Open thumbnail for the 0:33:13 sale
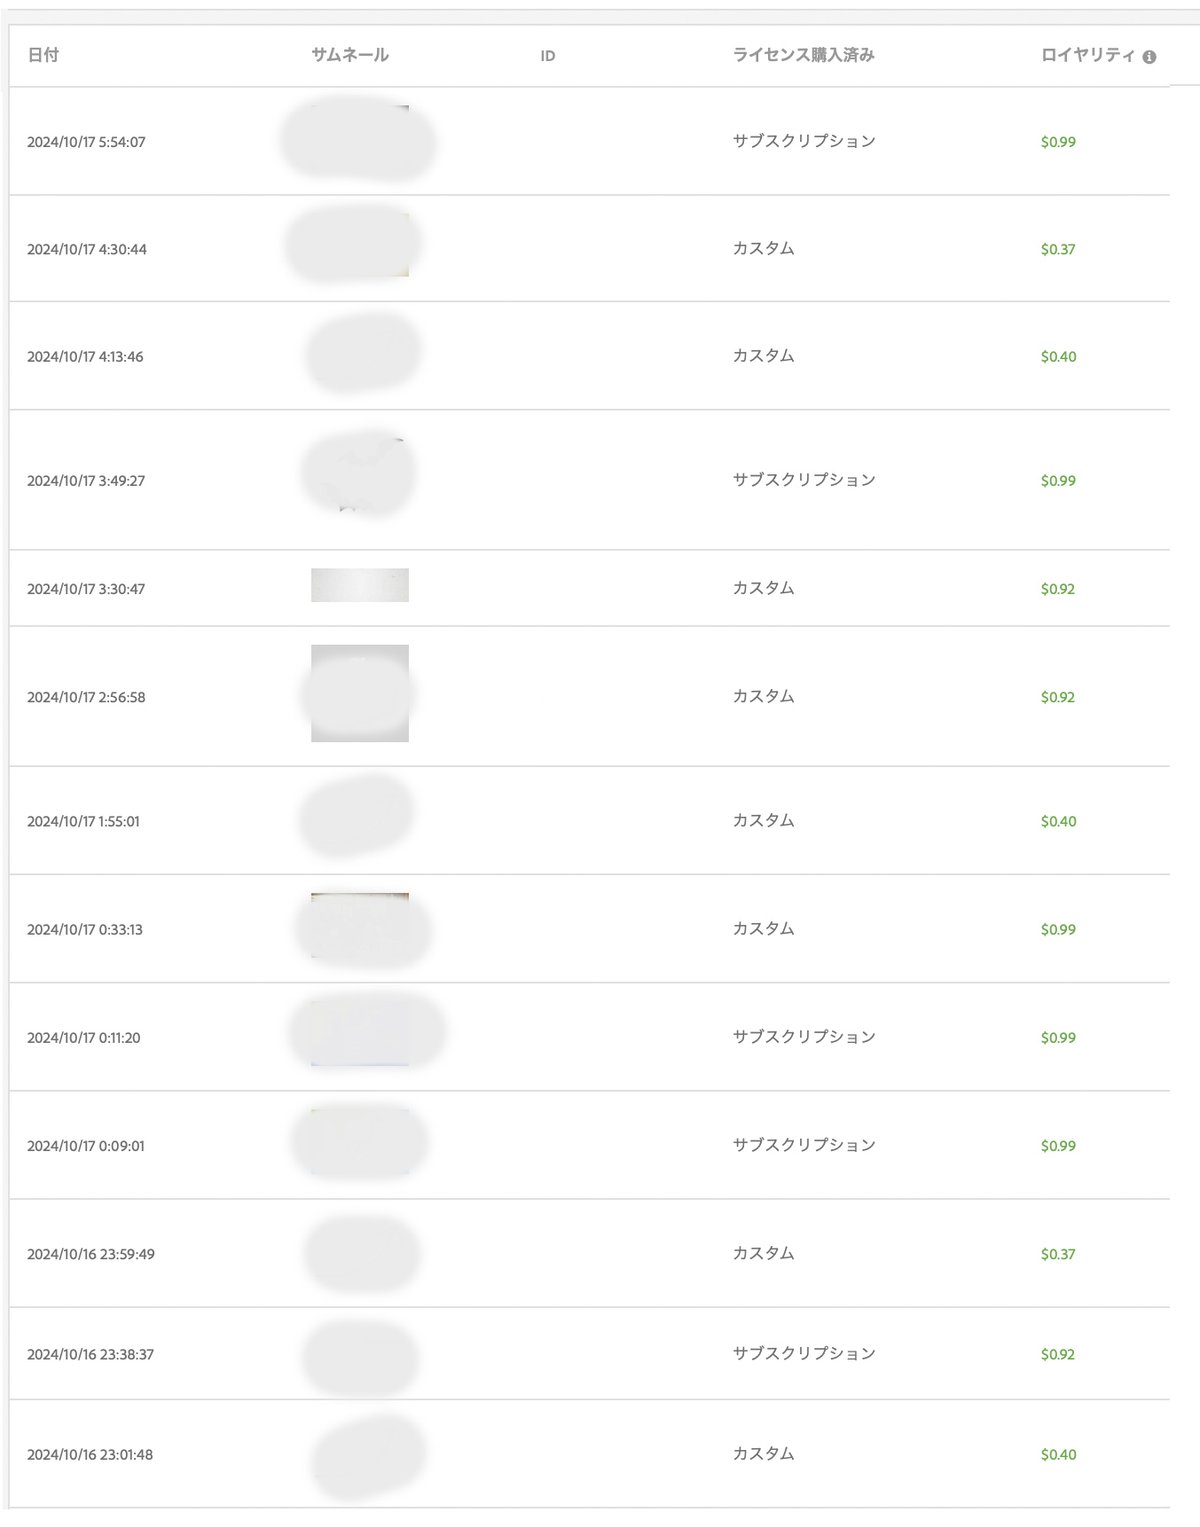This screenshot has height=1527, width=1200. pyautogui.click(x=359, y=926)
